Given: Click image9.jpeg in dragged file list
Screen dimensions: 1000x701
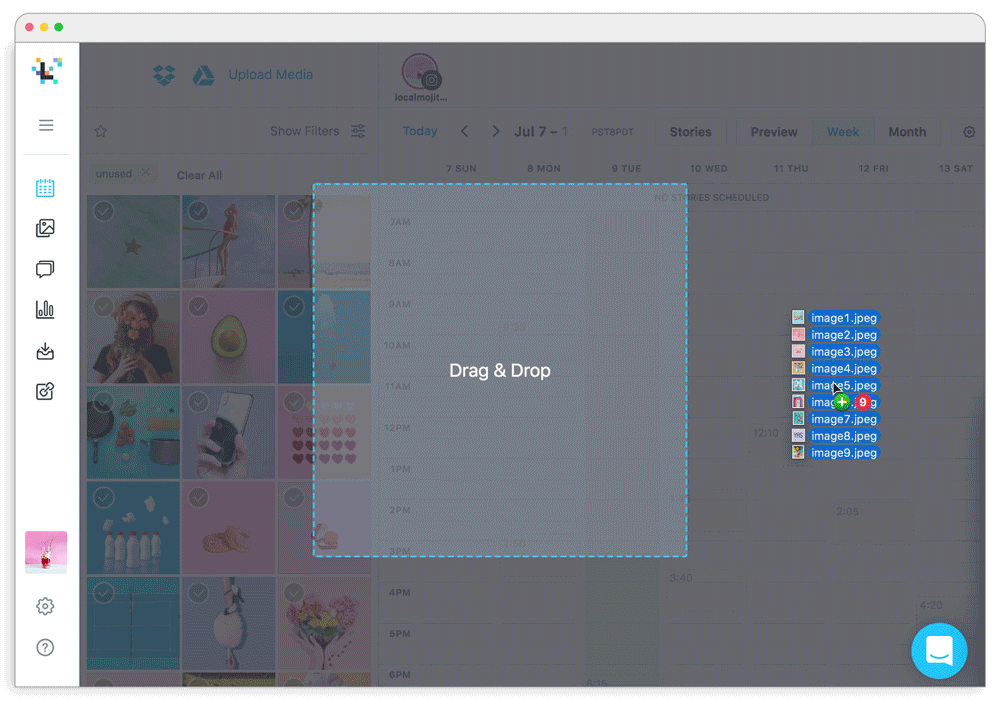Looking at the screenshot, I should click(x=843, y=453).
